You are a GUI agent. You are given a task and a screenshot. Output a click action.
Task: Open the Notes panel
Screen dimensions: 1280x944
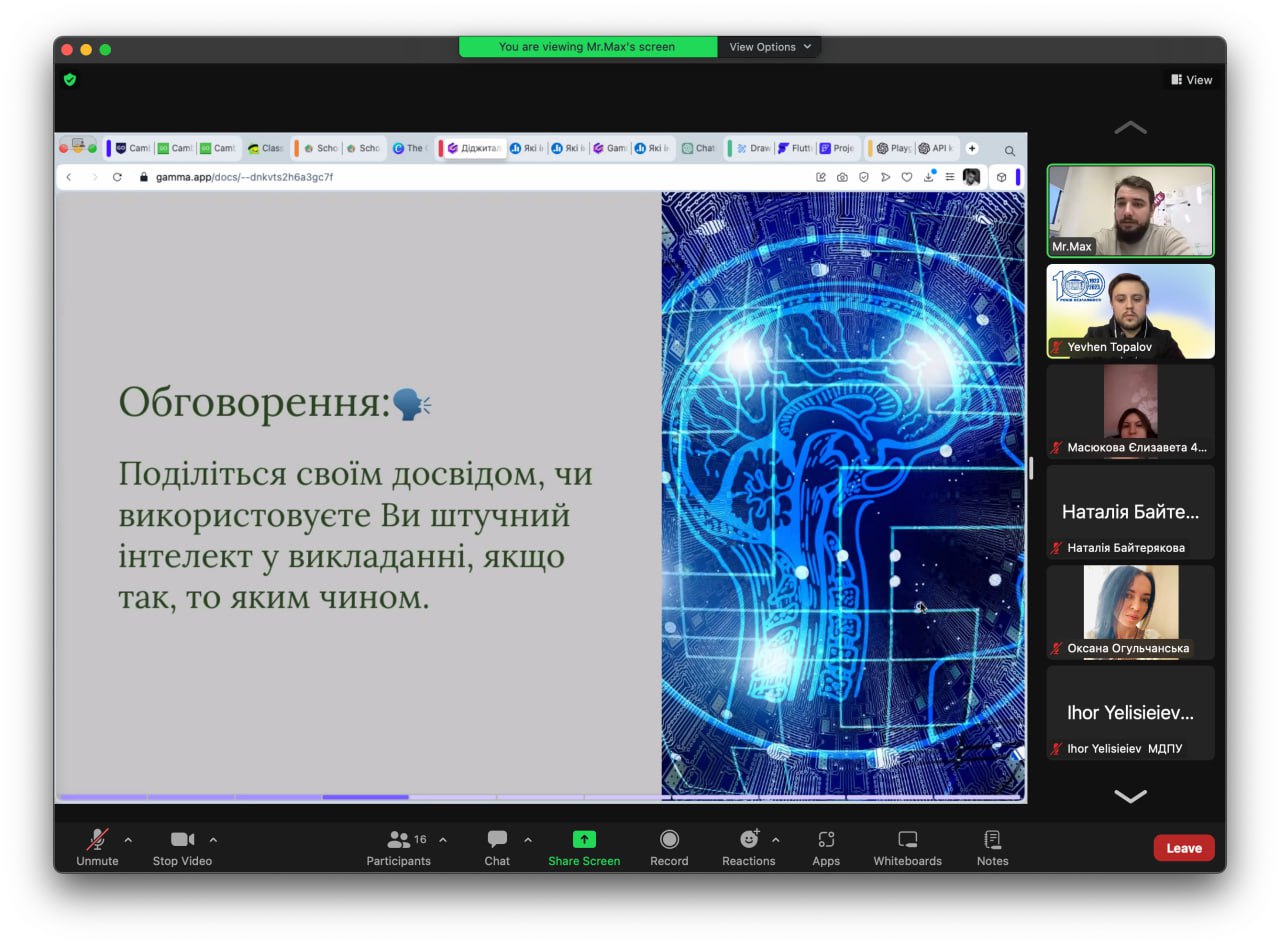[x=992, y=840]
